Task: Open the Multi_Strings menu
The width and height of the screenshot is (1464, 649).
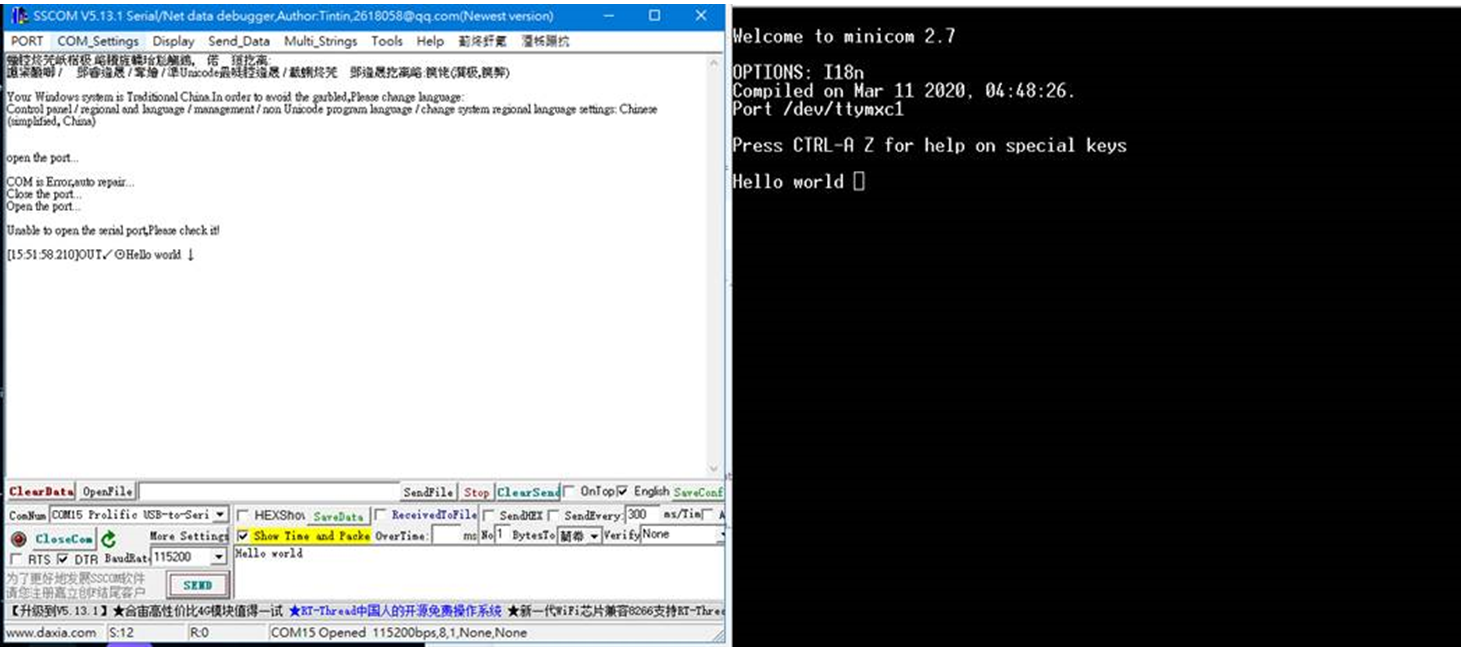Action: [320, 41]
